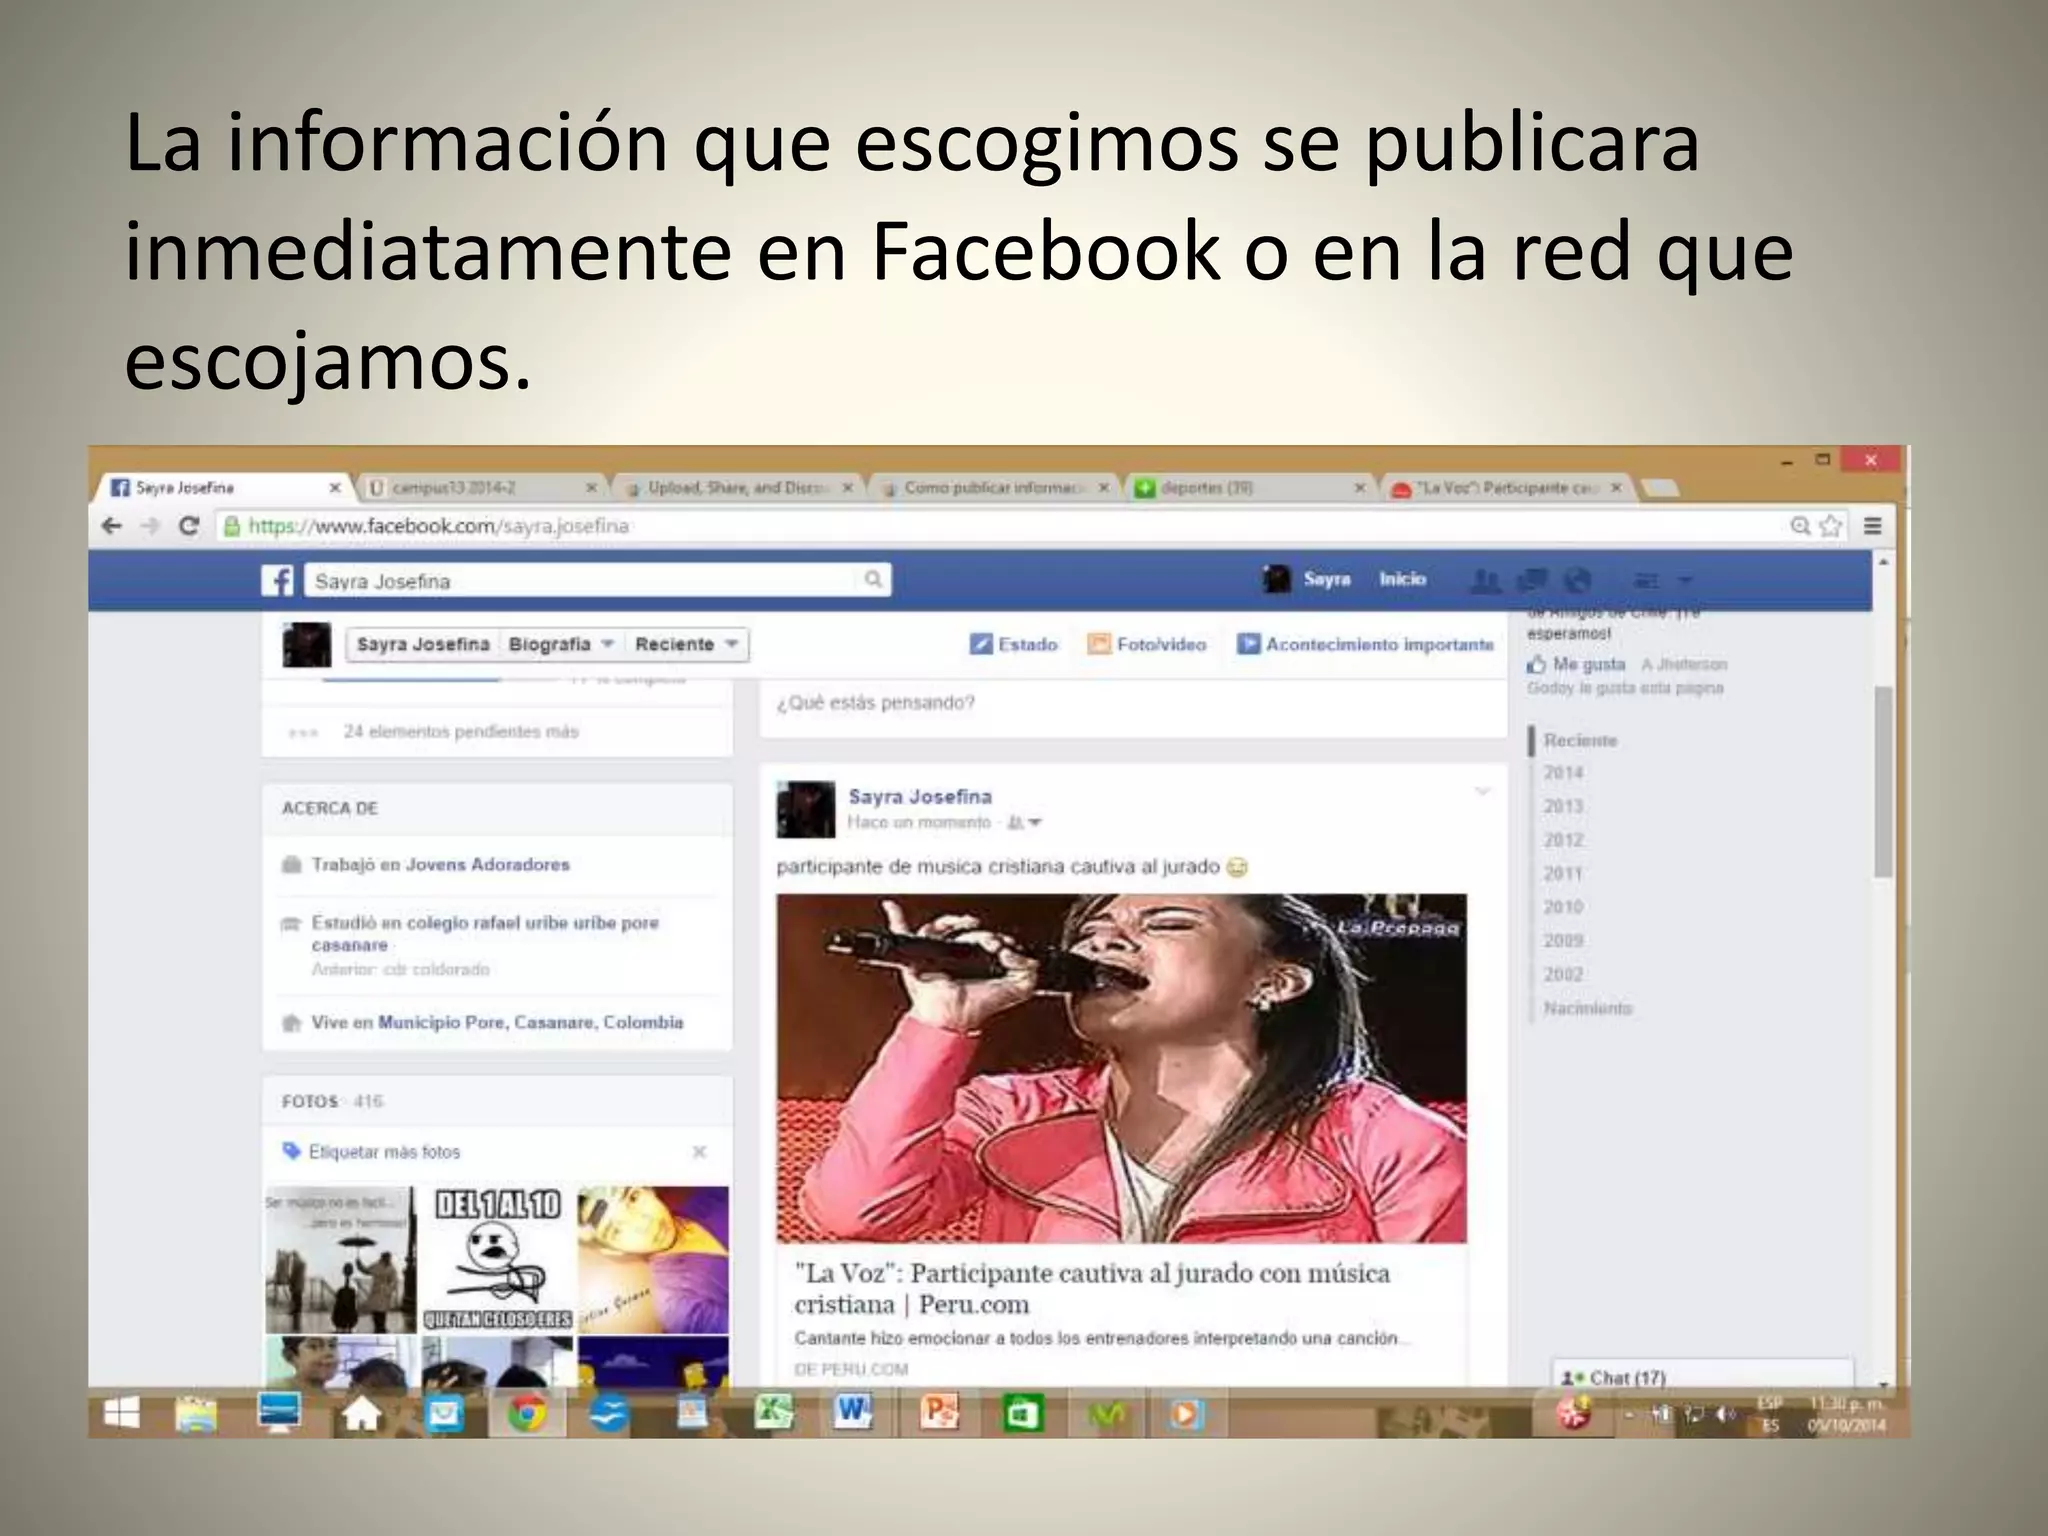Click the Etiquetar más fotos tag icon

[x=292, y=1151]
